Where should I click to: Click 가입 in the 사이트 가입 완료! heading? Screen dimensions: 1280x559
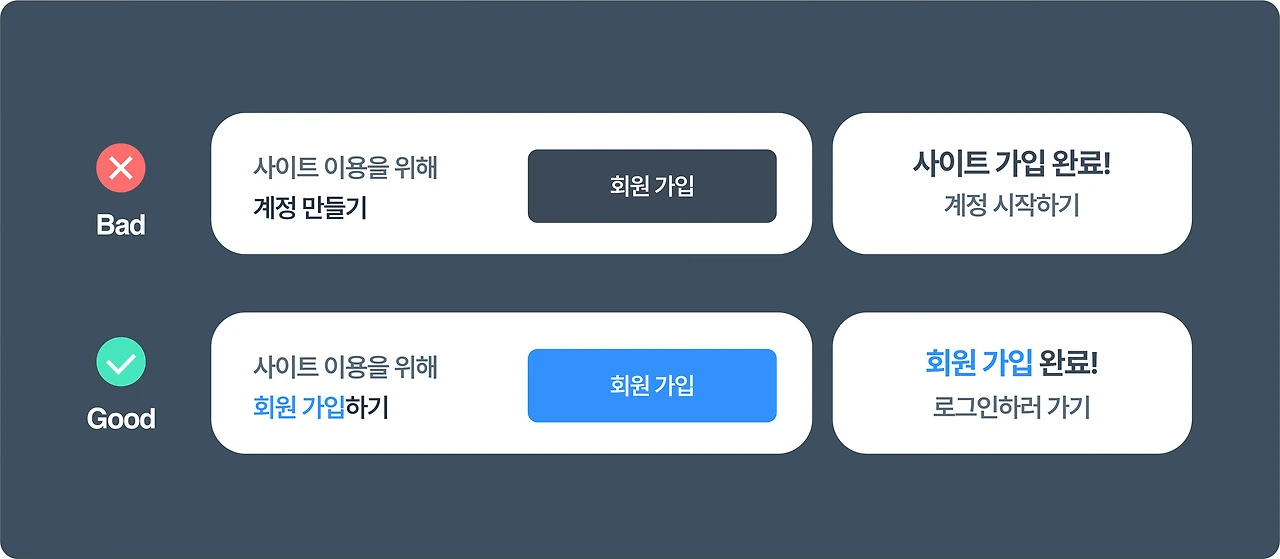(x=1020, y=163)
